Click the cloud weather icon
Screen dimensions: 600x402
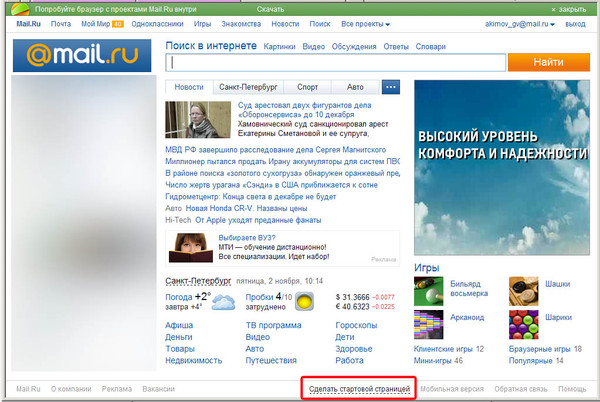(x=223, y=302)
